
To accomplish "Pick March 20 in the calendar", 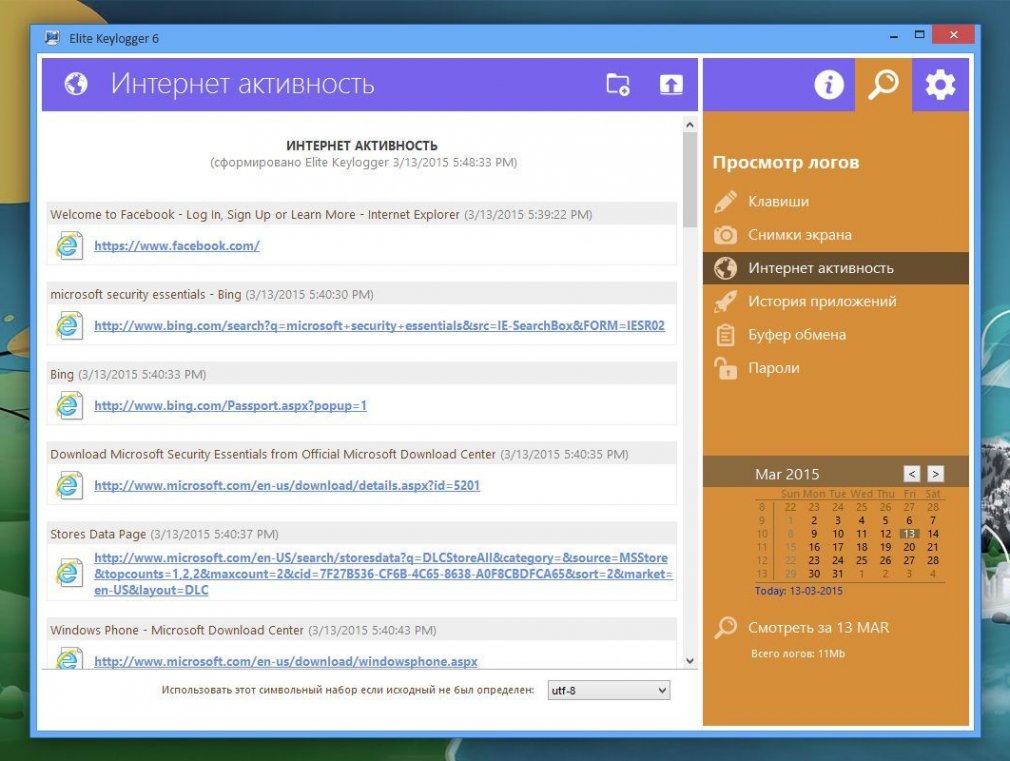I will pyautogui.click(x=909, y=547).
